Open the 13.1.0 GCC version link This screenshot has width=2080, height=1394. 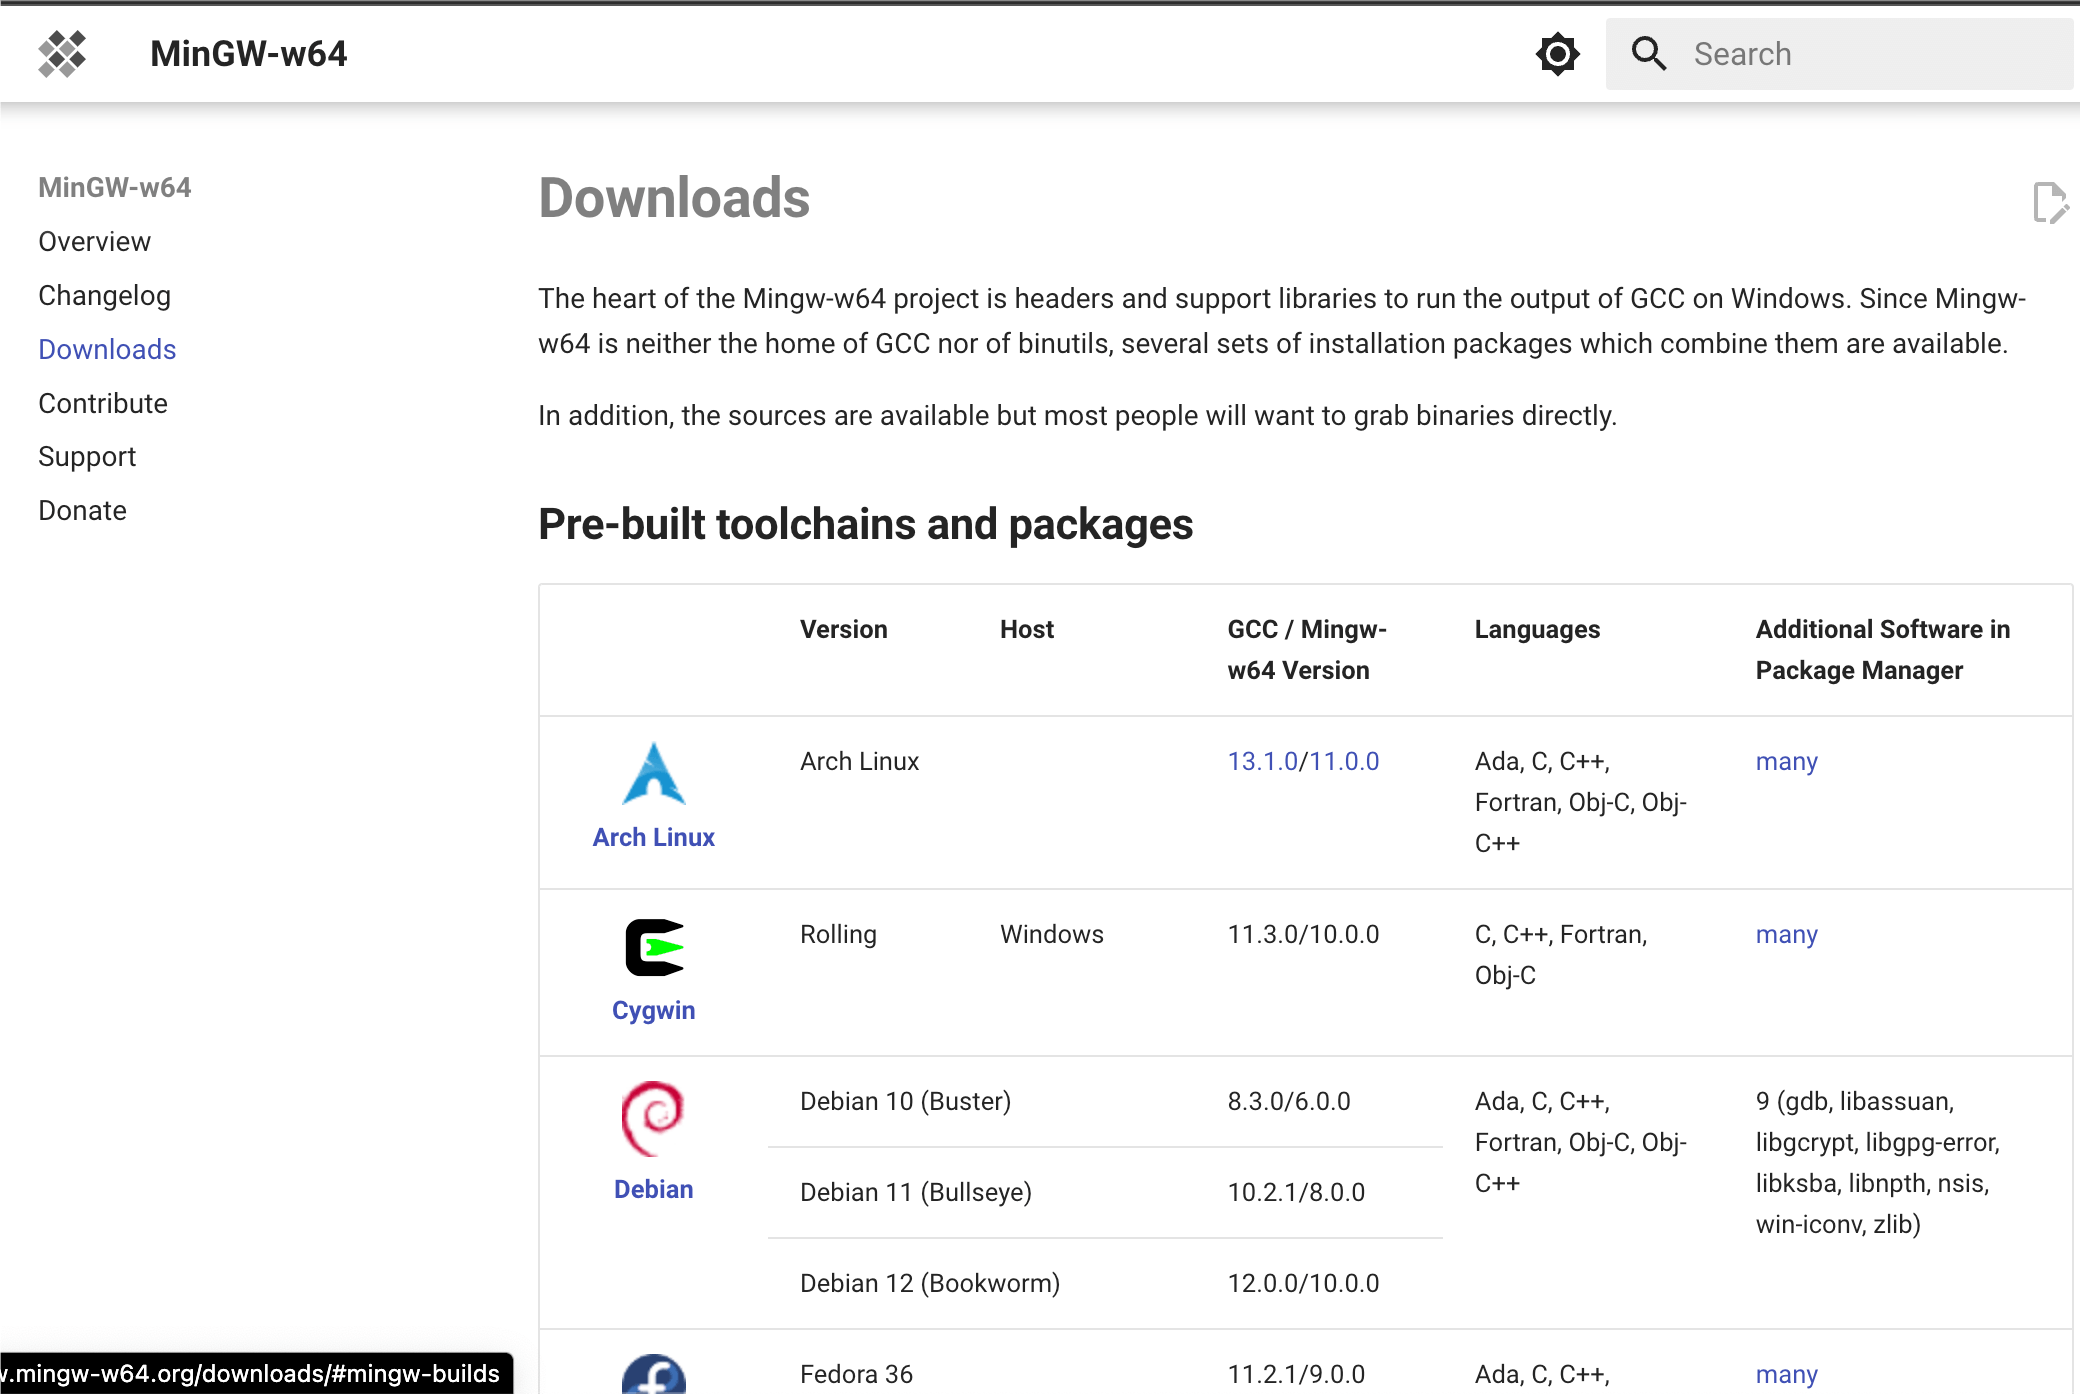(x=1264, y=761)
